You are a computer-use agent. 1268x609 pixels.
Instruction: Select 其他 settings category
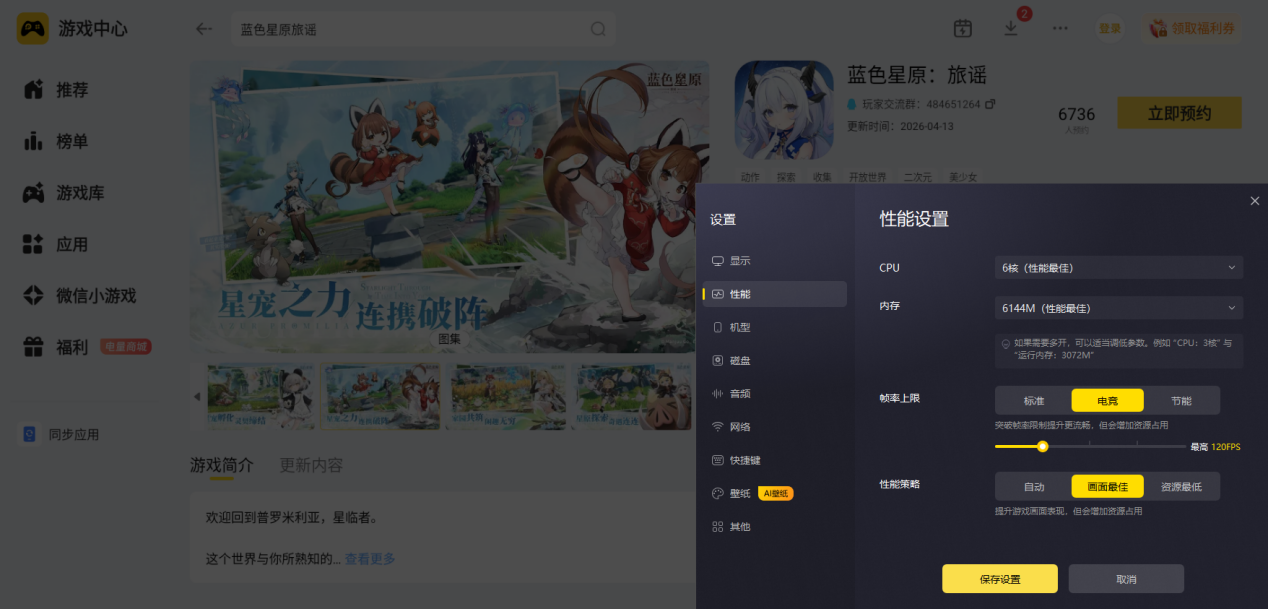pos(774,526)
